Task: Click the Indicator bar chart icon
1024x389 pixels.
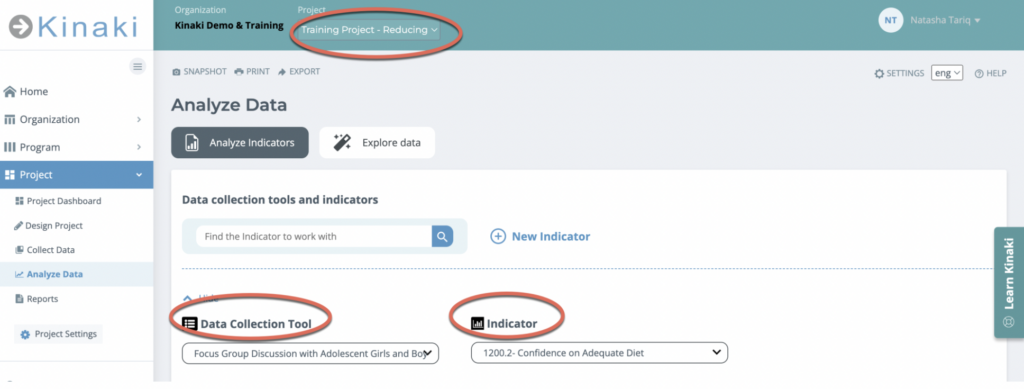Action: tap(477, 323)
